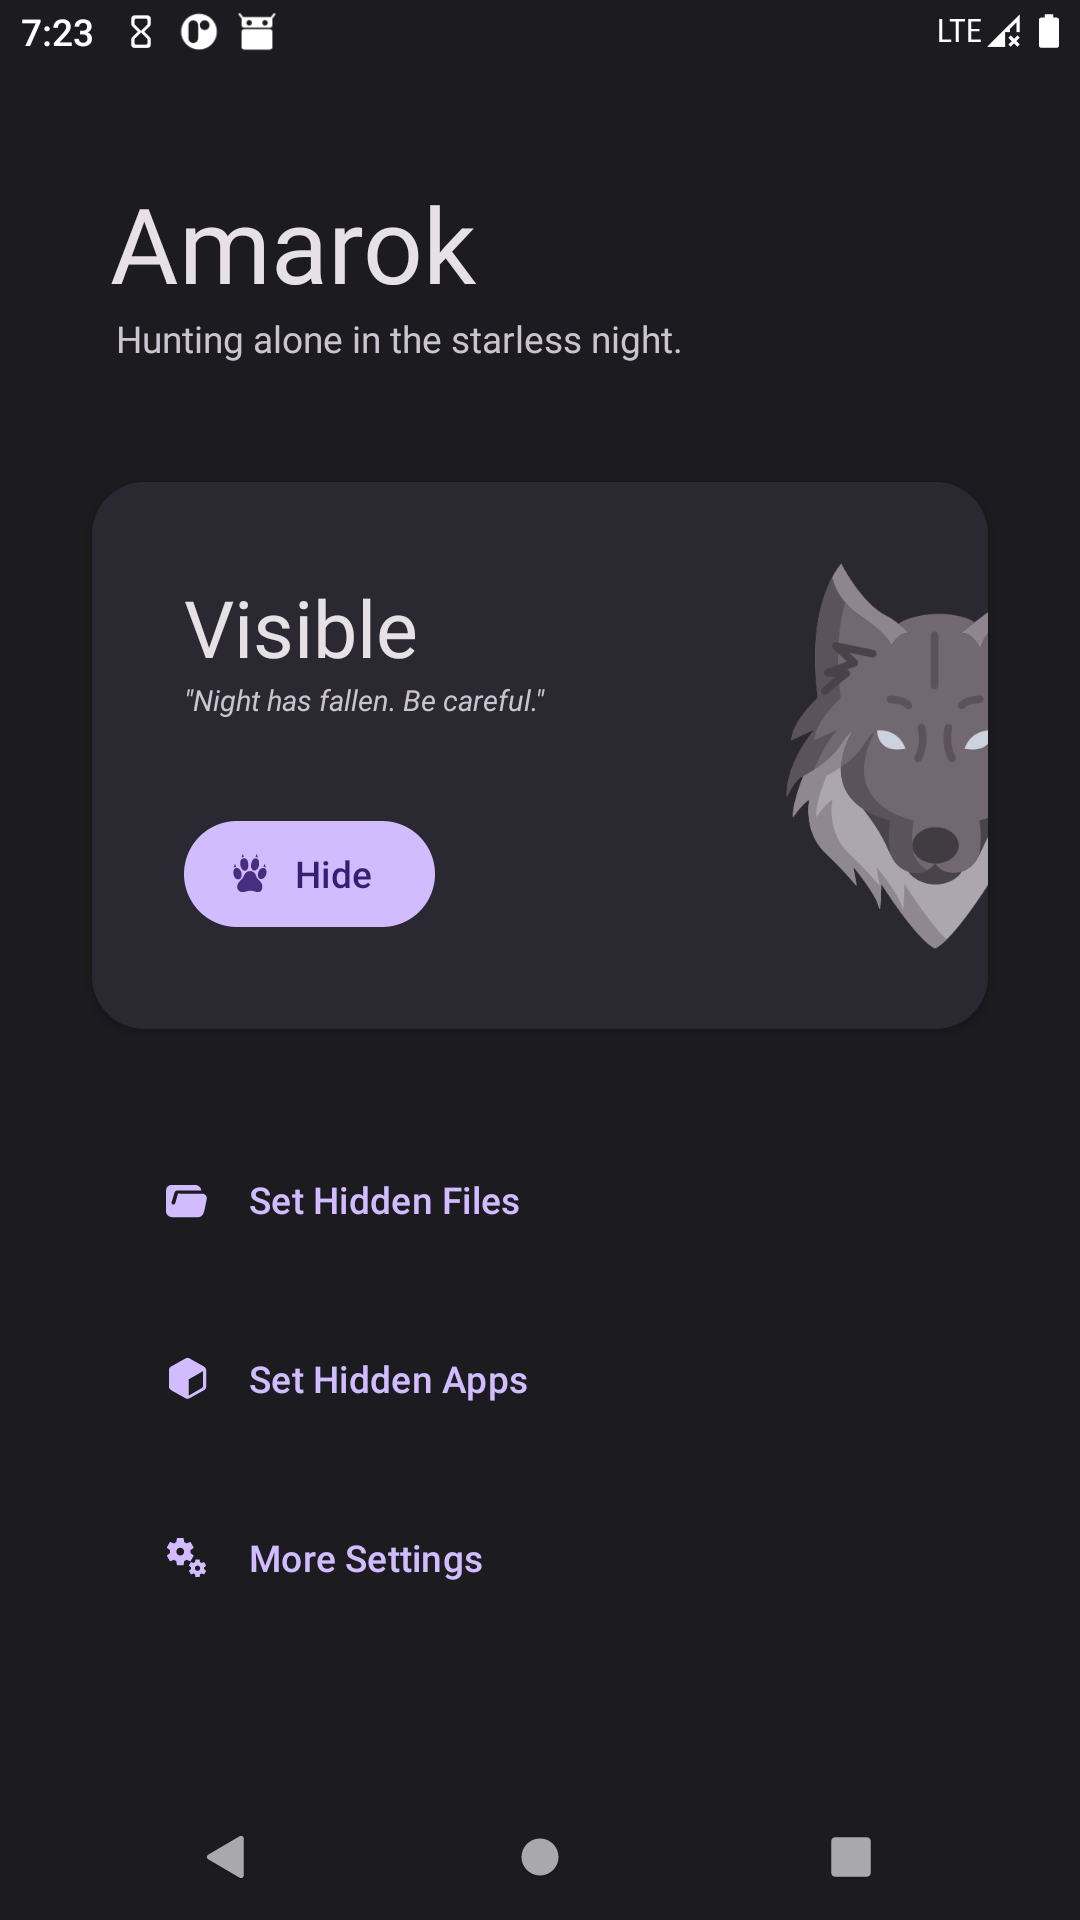The height and width of the screenshot is (1920, 1080).
Task: Tap the "Hunting alone" subtitle text
Action: tap(399, 341)
